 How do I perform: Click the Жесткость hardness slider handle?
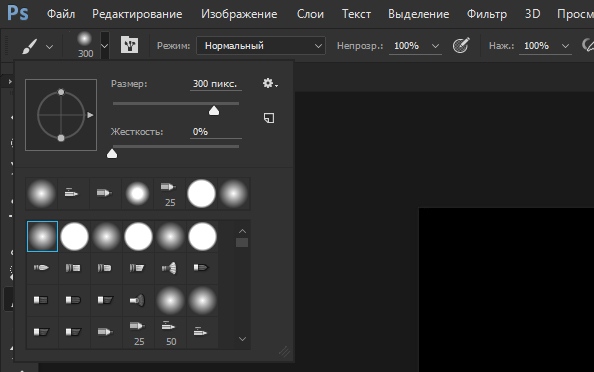click(x=112, y=153)
